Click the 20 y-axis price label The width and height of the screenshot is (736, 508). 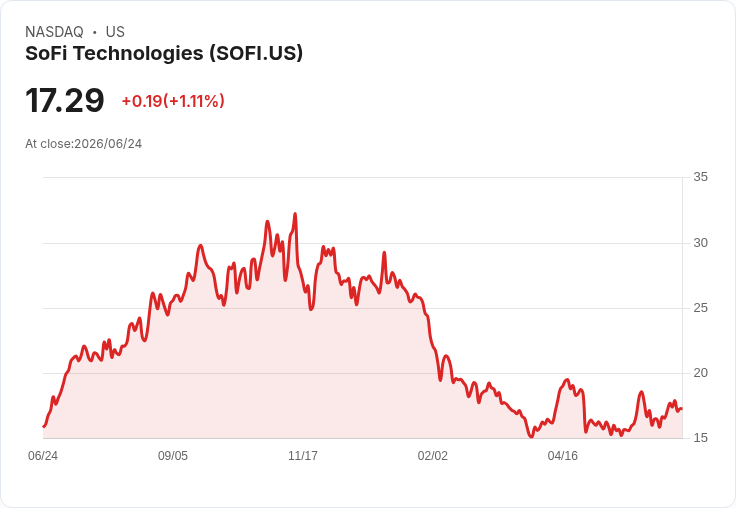point(700,373)
